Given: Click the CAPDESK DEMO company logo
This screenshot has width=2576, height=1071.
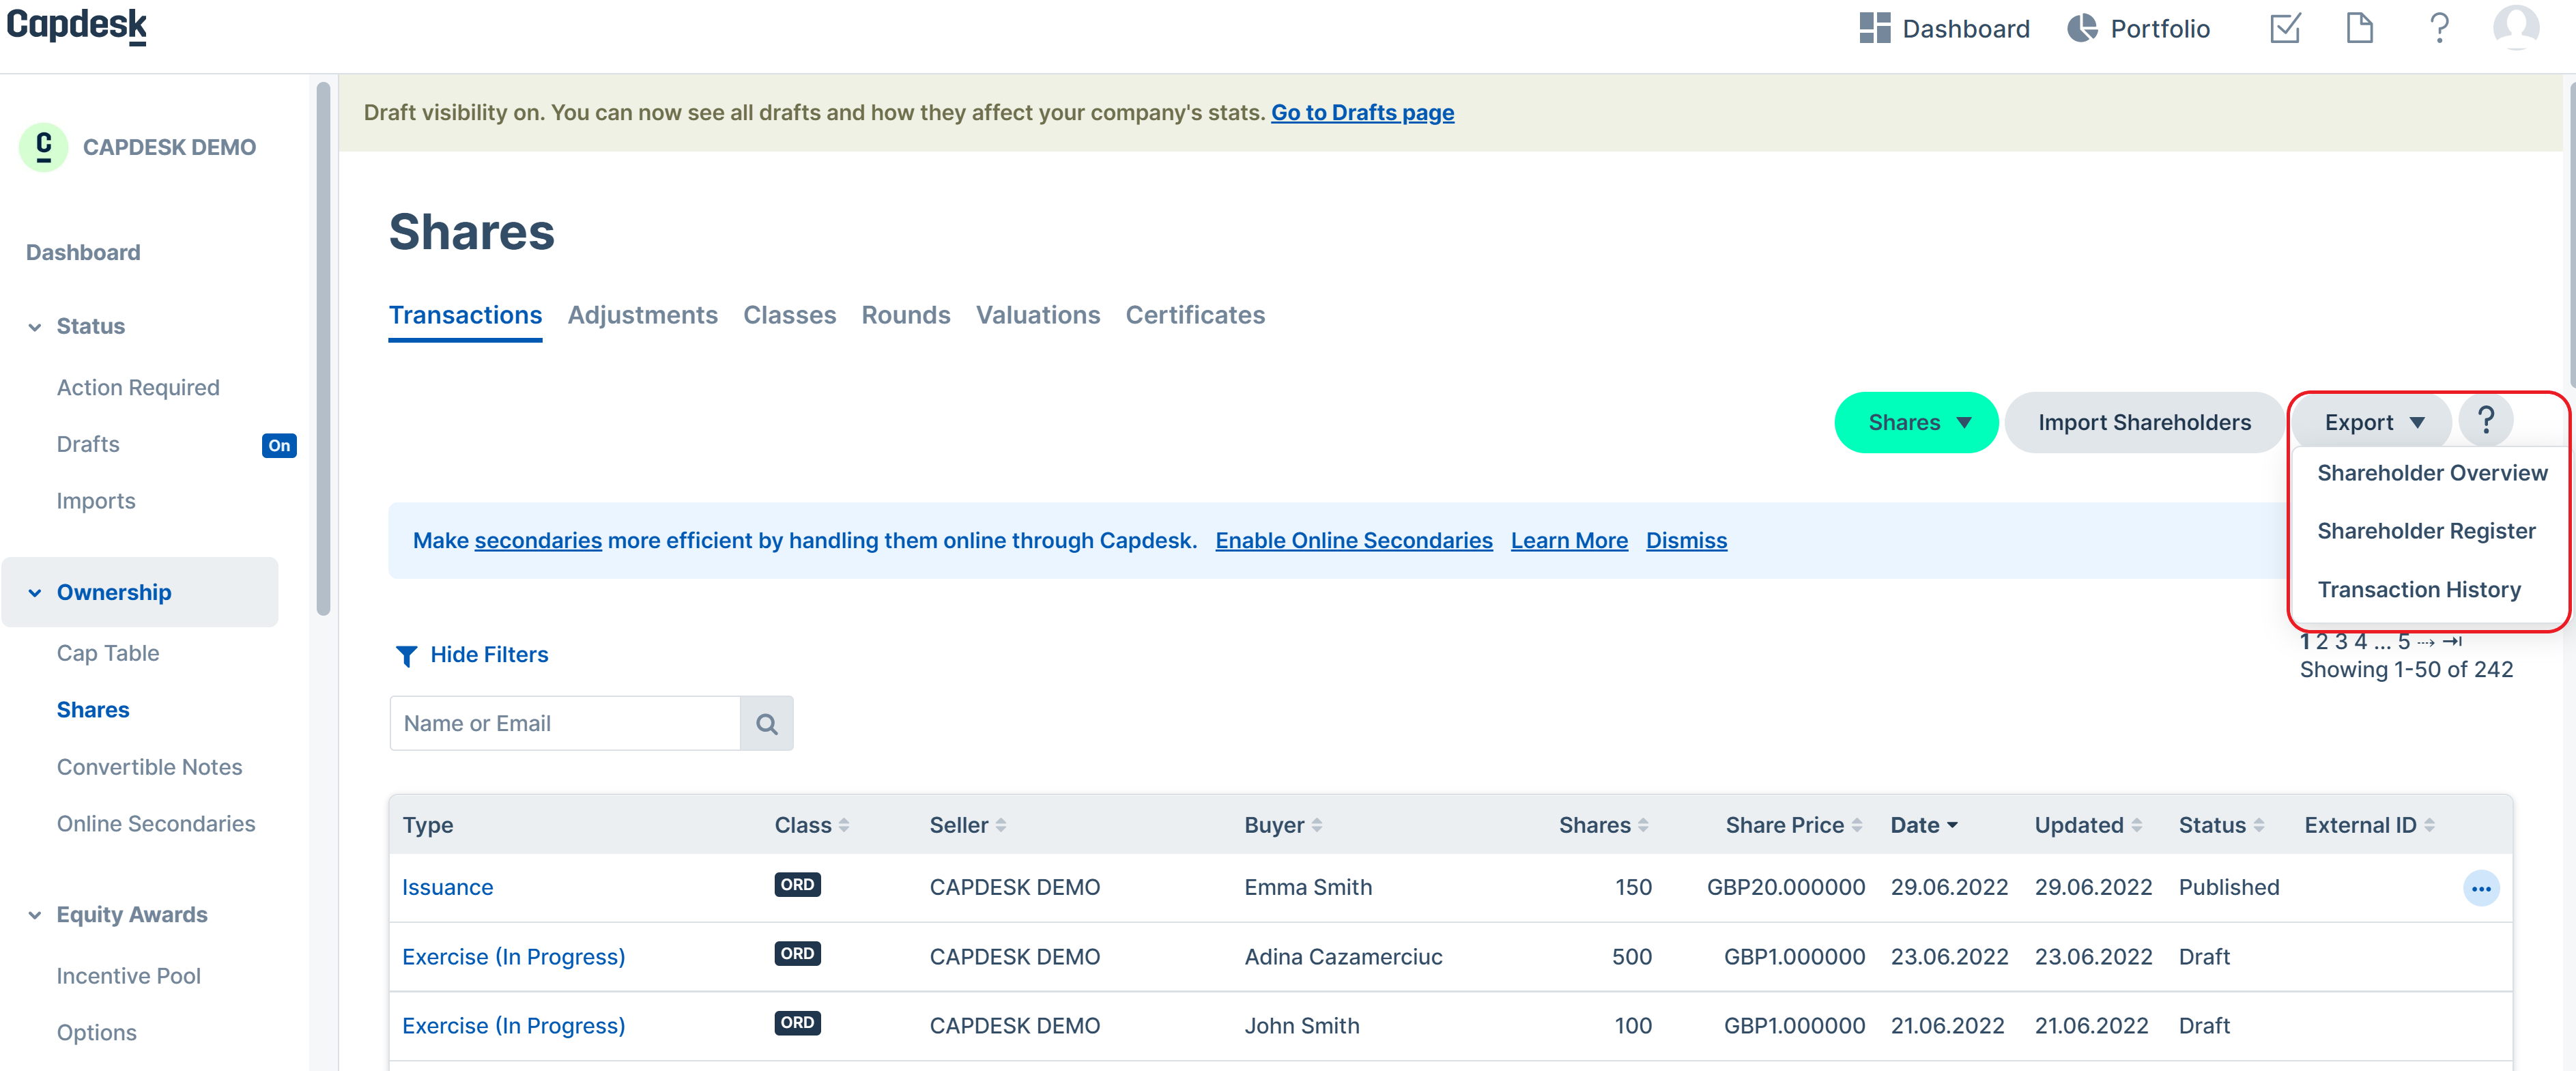Looking at the screenshot, I should tap(43, 147).
